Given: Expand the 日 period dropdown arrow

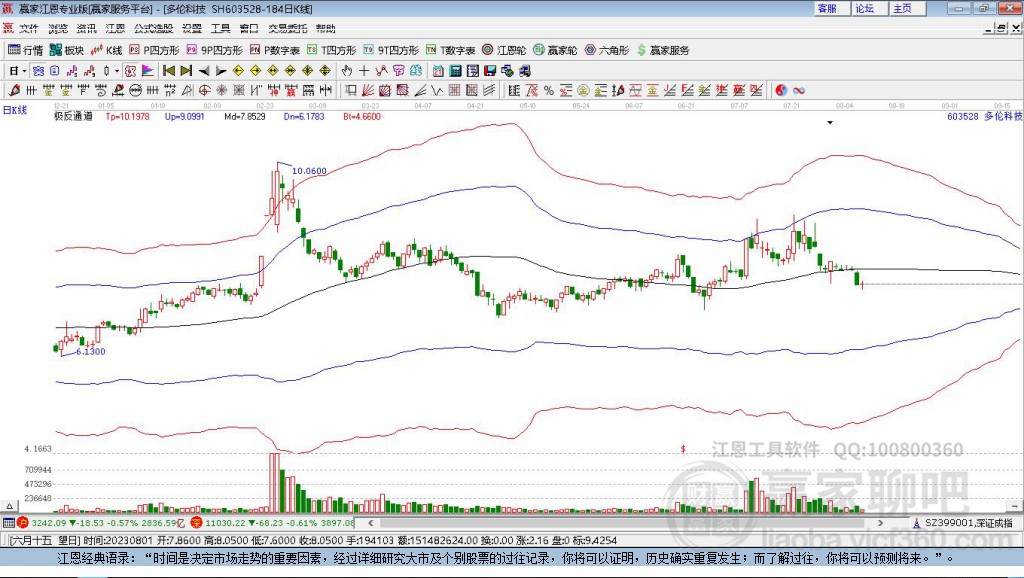Looking at the screenshot, I should point(24,71).
